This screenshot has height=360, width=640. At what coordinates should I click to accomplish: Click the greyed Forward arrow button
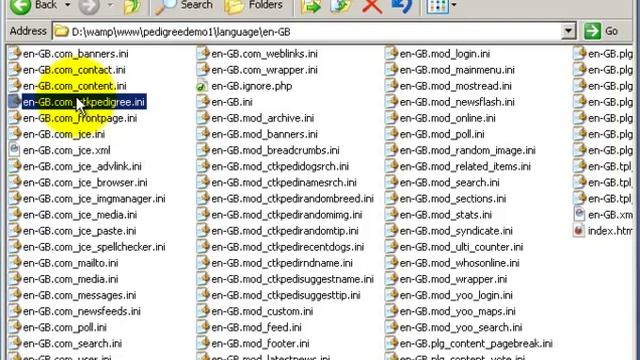tap(89, 6)
